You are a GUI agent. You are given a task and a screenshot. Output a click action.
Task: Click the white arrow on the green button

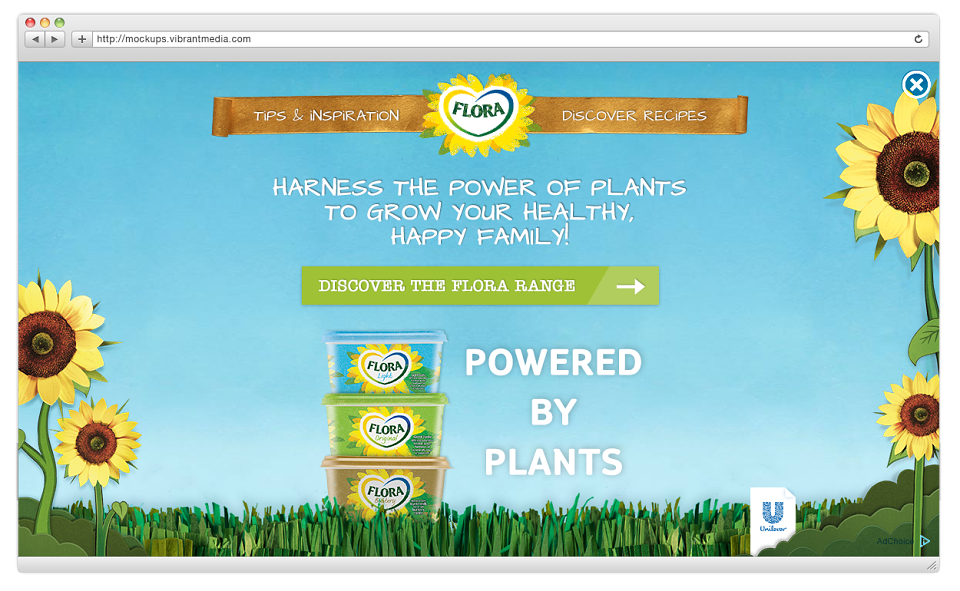click(630, 286)
